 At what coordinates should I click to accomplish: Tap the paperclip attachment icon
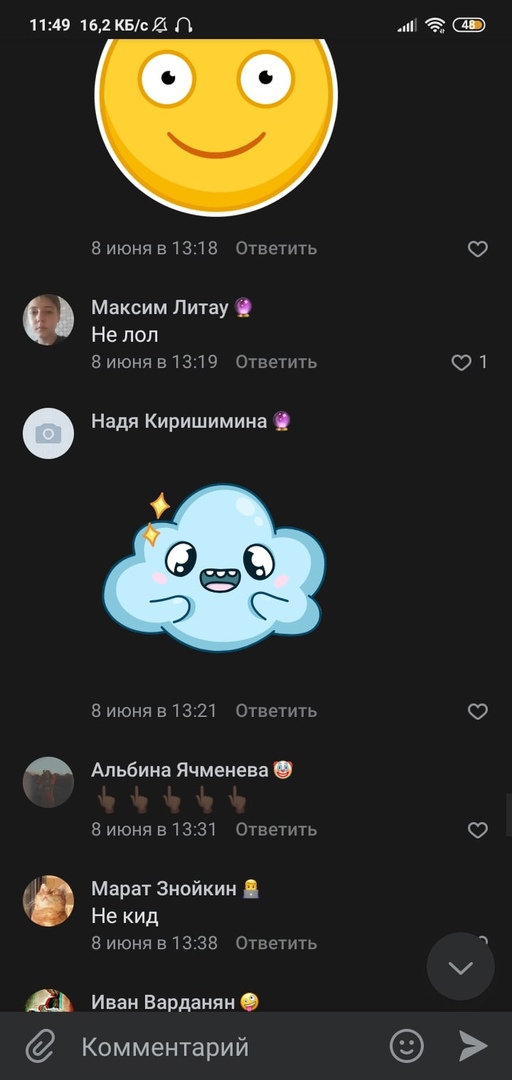(x=40, y=1047)
